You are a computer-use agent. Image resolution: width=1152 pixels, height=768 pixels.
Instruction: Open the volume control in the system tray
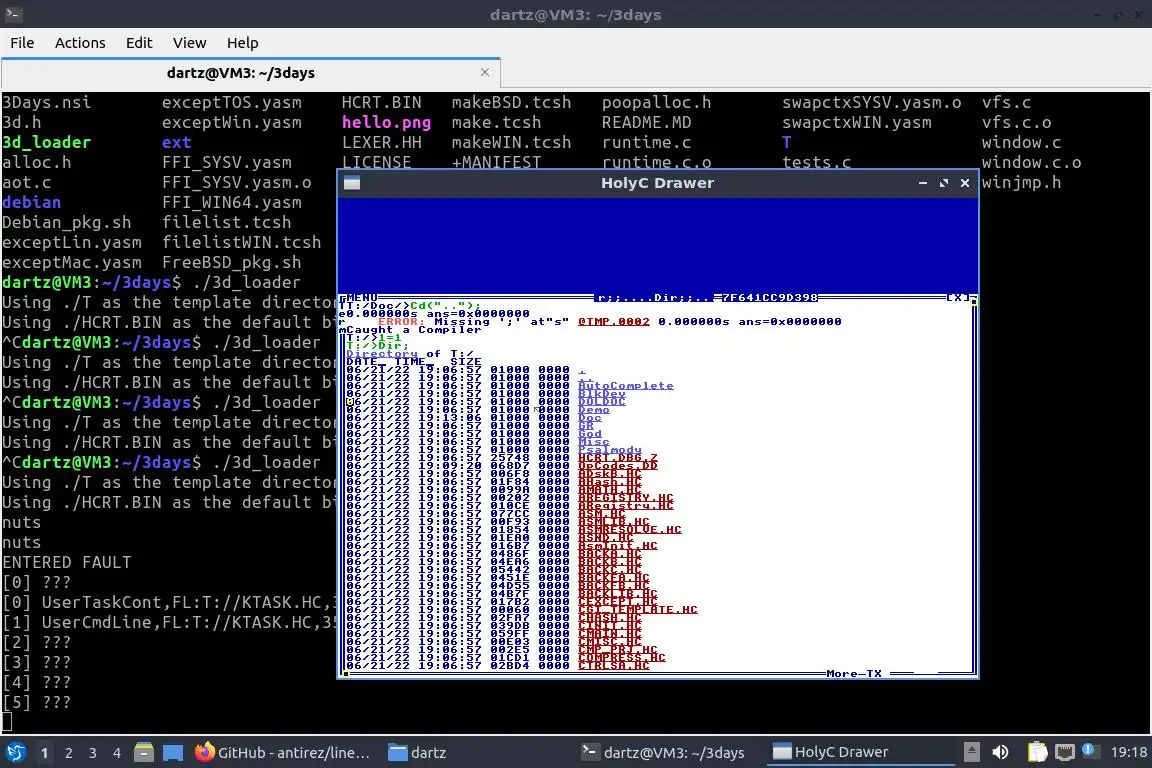(1001, 752)
